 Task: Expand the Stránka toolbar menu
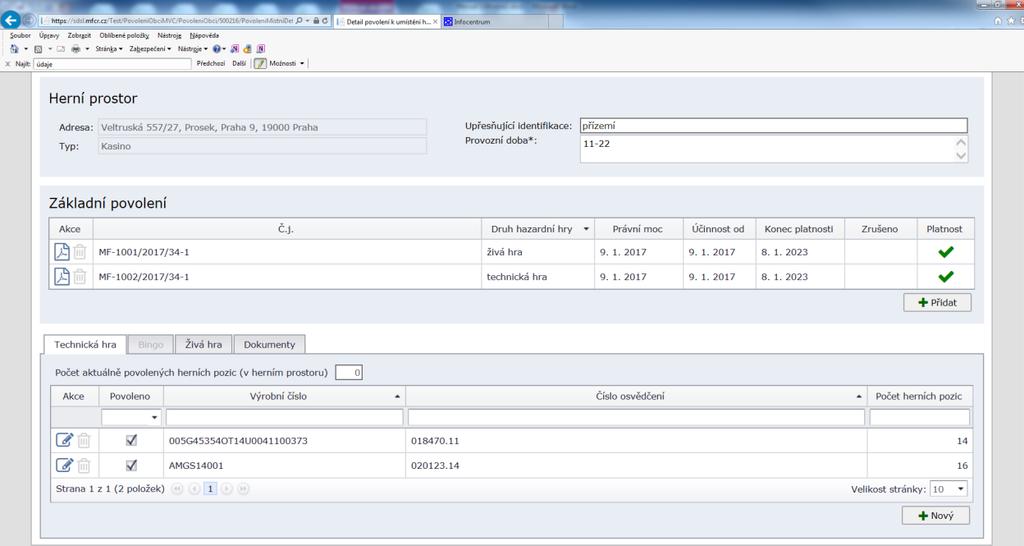click(109, 49)
